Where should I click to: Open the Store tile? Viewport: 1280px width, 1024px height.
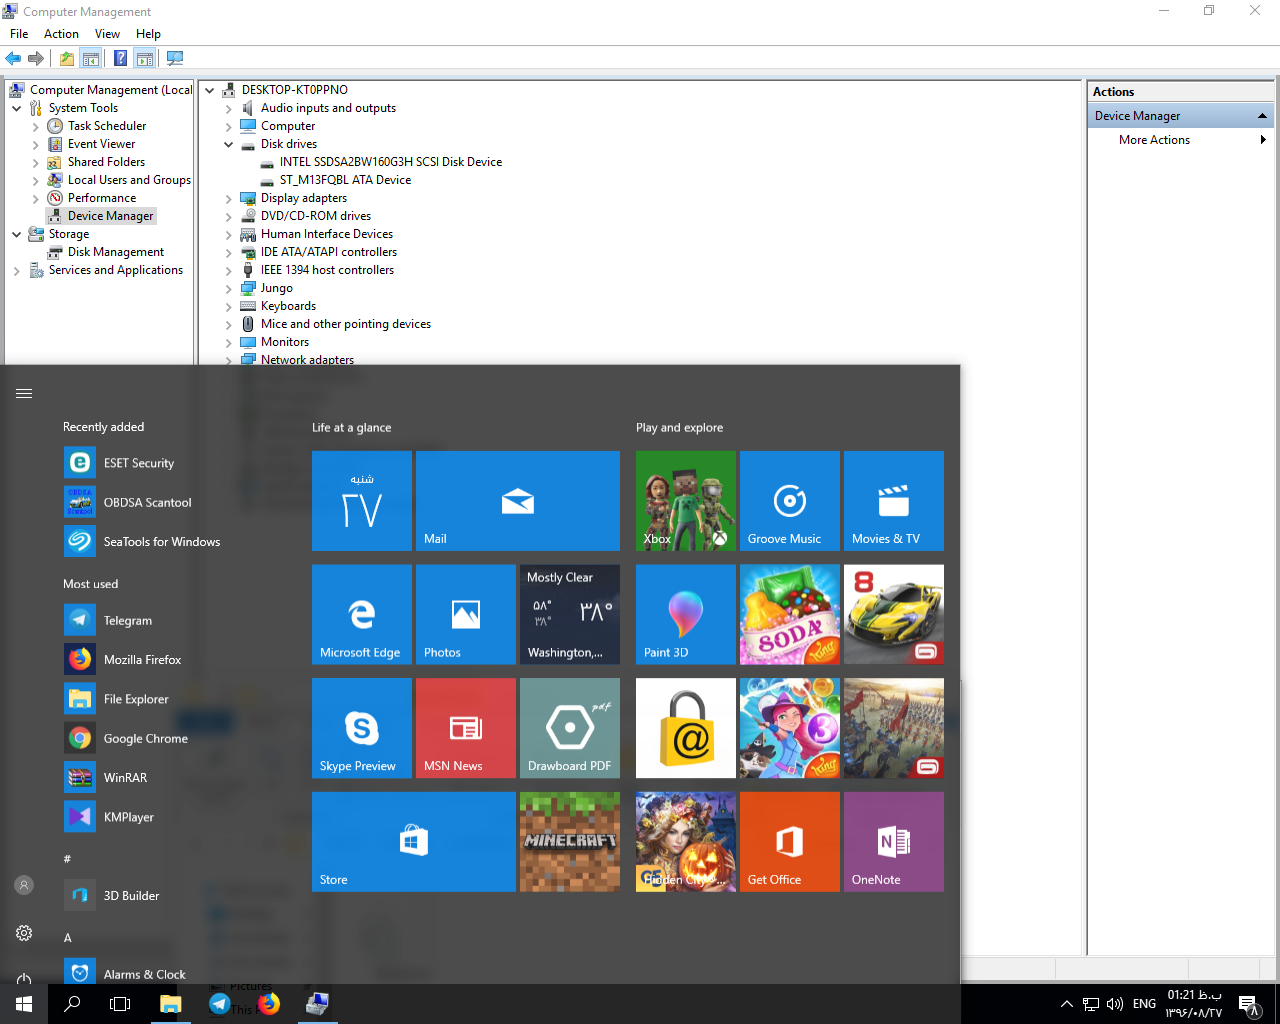pos(414,842)
